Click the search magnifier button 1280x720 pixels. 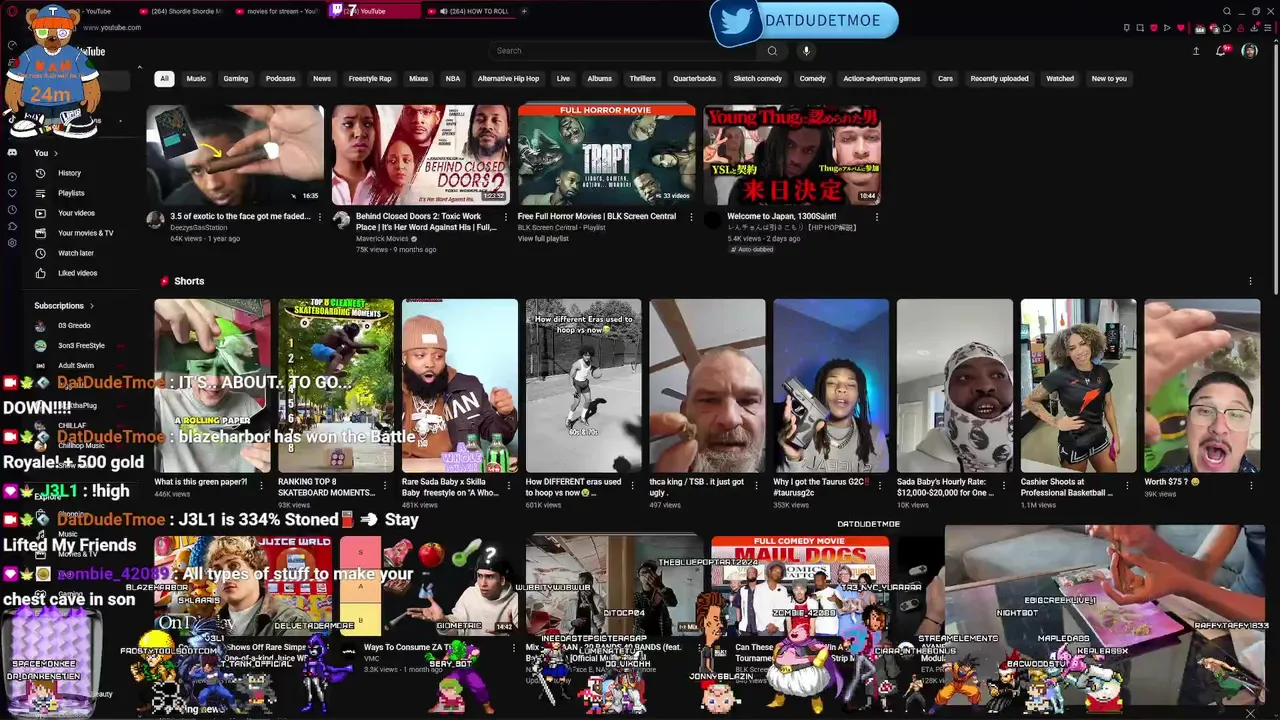coord(772,51)
